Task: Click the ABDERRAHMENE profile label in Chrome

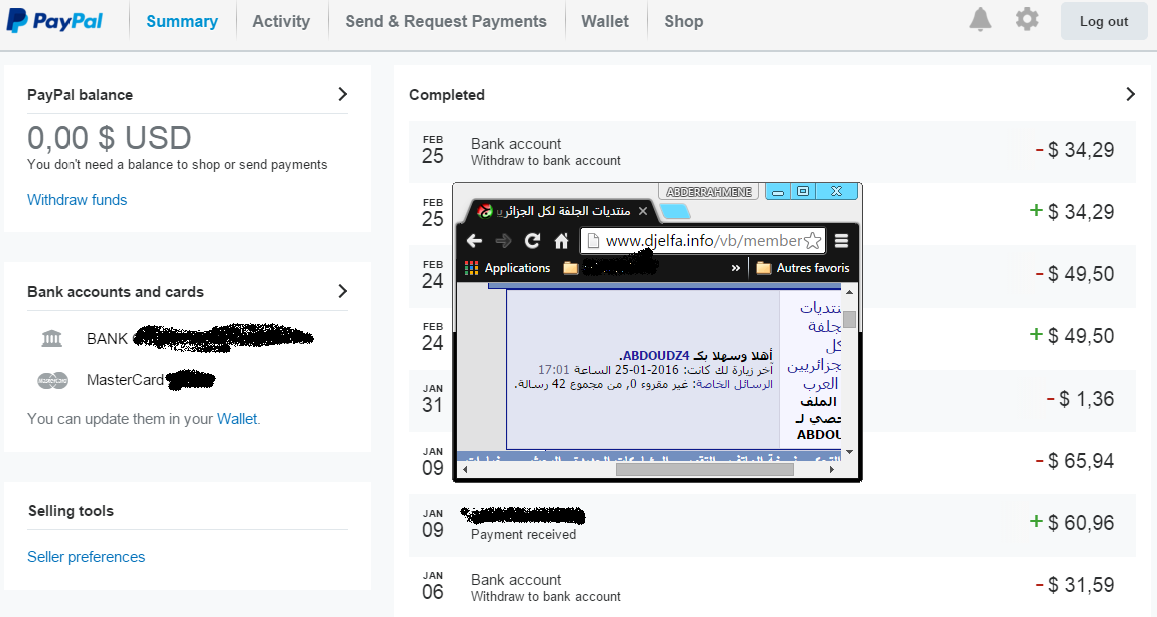Action: pyautogui.click(x=708, y=192)
